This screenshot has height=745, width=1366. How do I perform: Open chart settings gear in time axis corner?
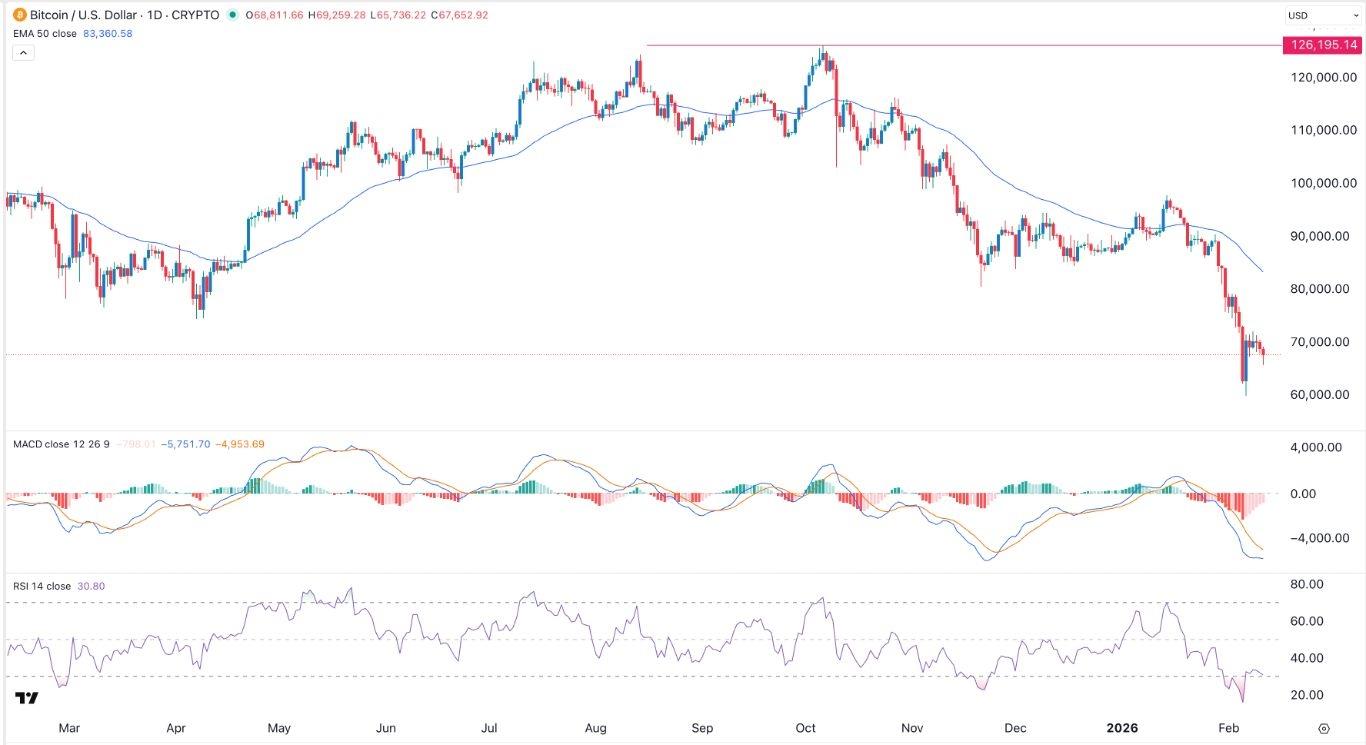pyautogui.click(x=1324, y=728)
